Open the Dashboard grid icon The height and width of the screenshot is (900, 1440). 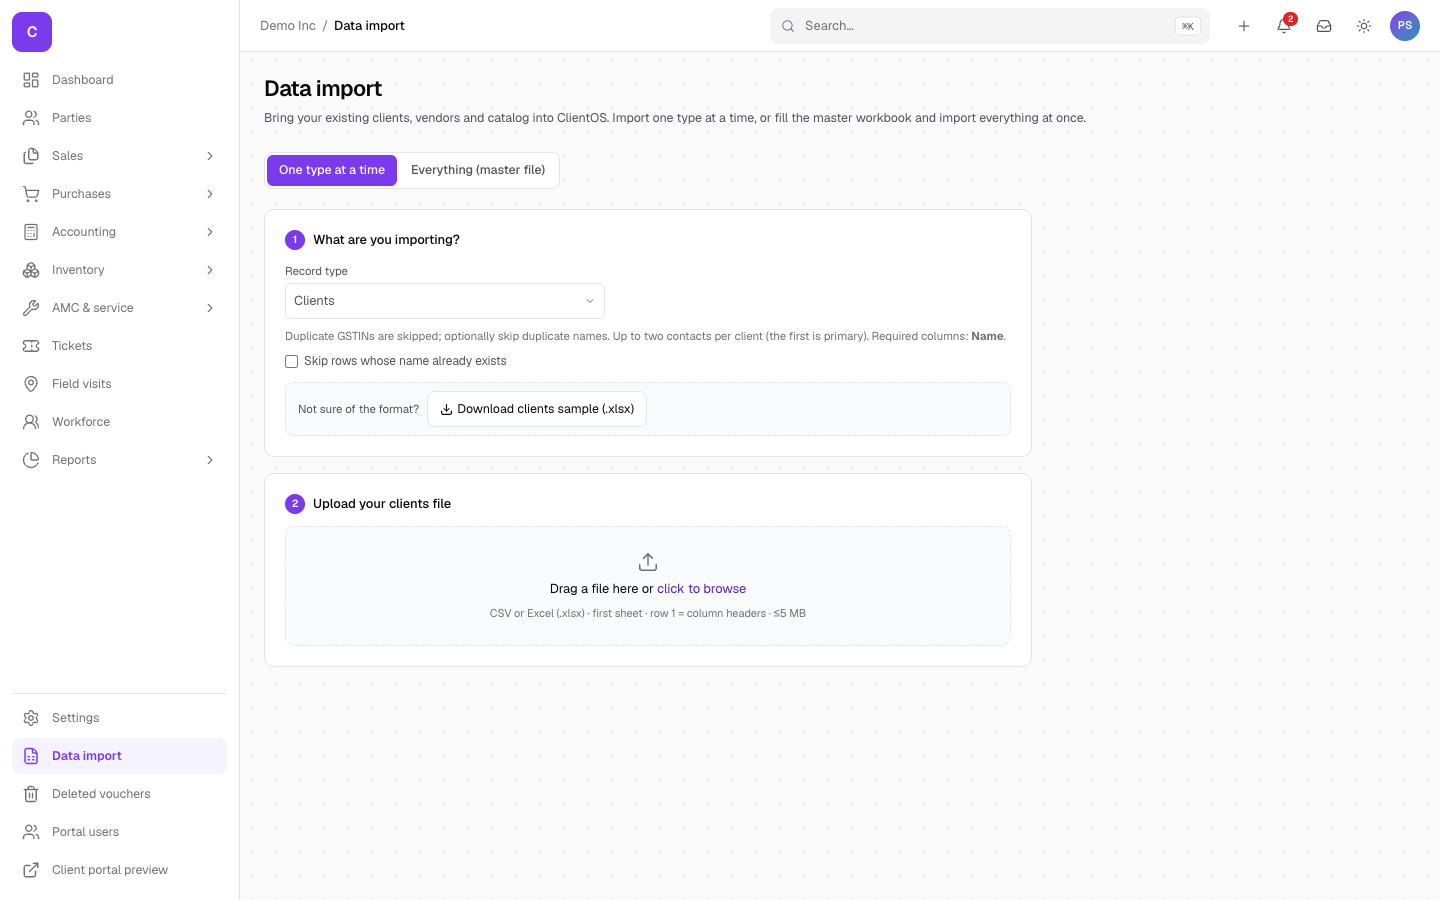31,80
